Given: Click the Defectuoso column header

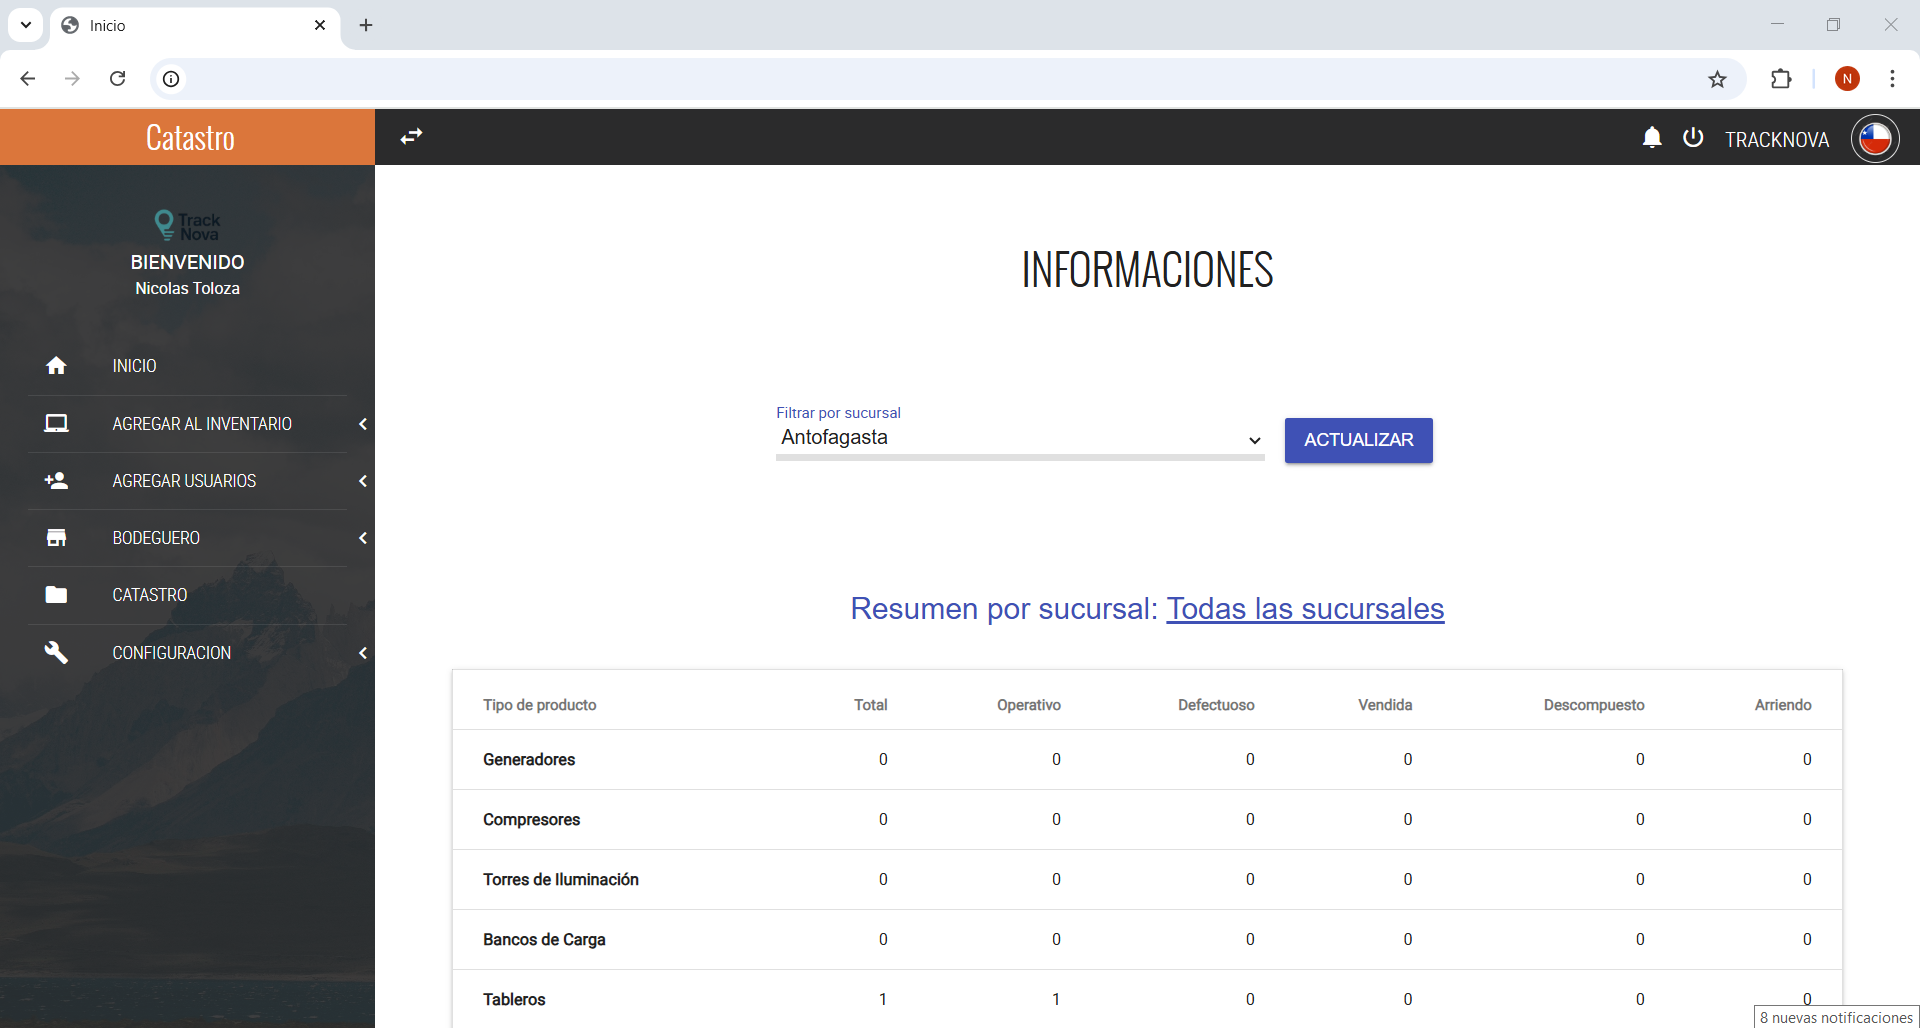Looking at the screenshot, I should (x=1216, y=705).
